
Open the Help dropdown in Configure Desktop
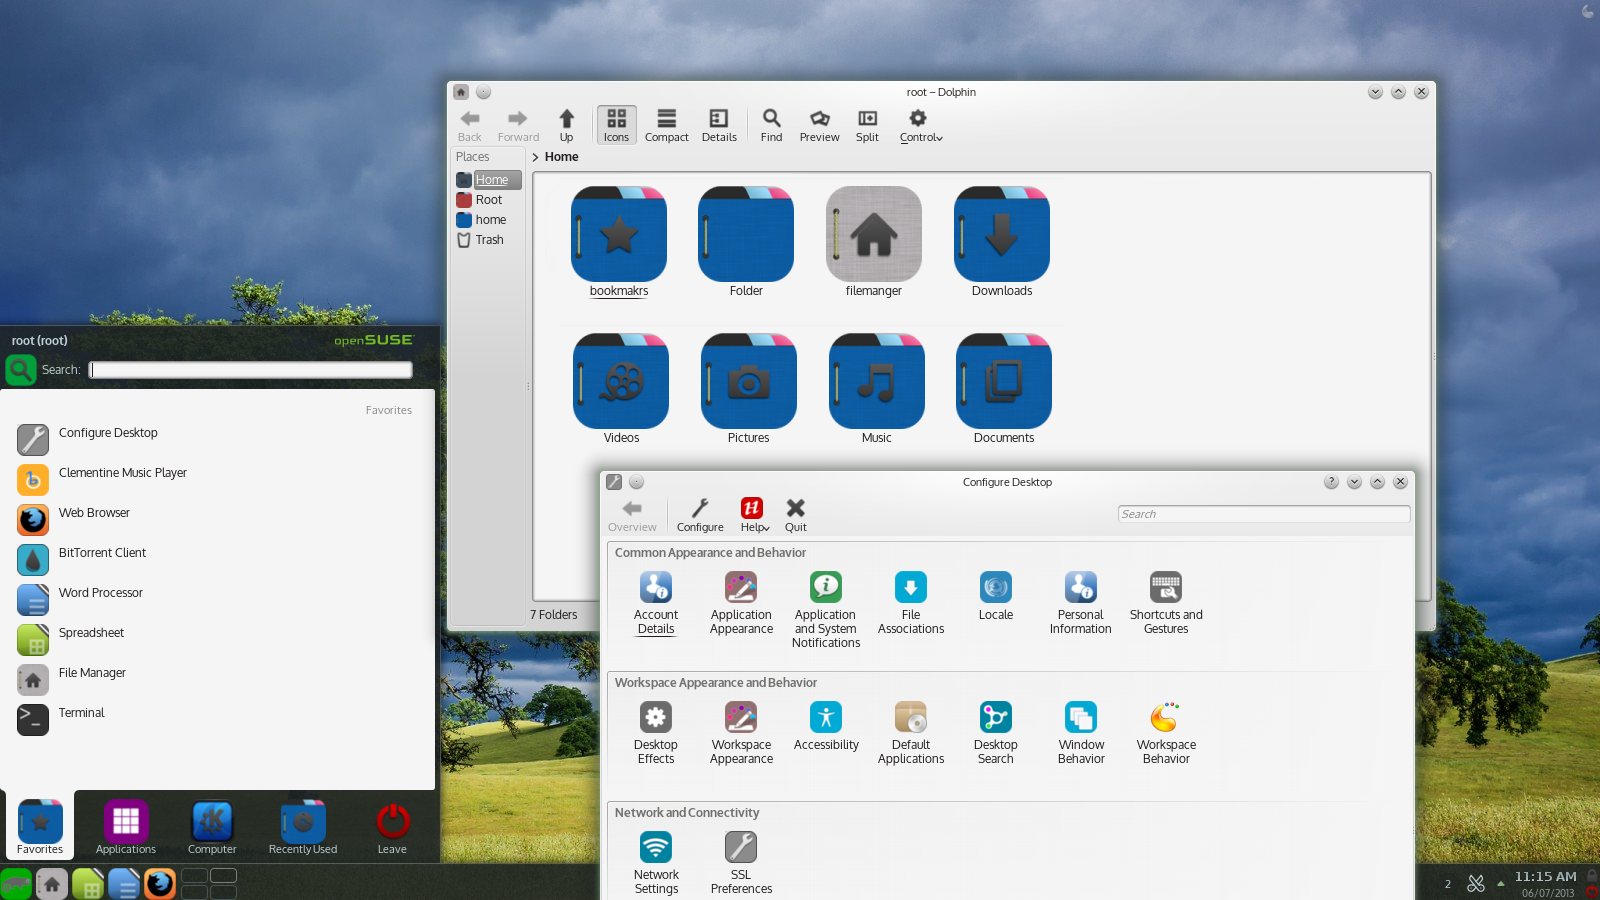[x=754, y=515]
